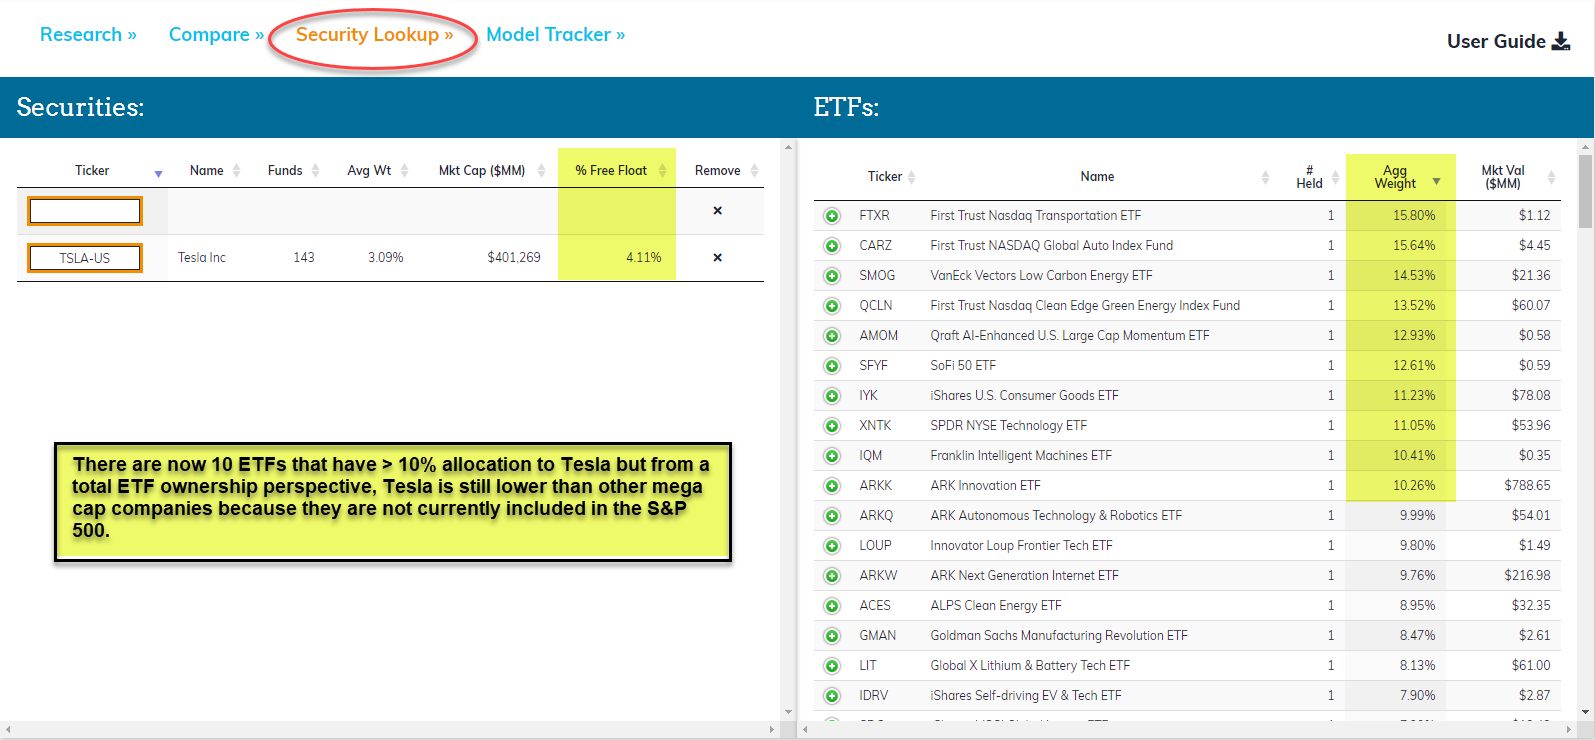
Task: Select the 15.80% aggregate weight value
Action: click(1414, 216)
